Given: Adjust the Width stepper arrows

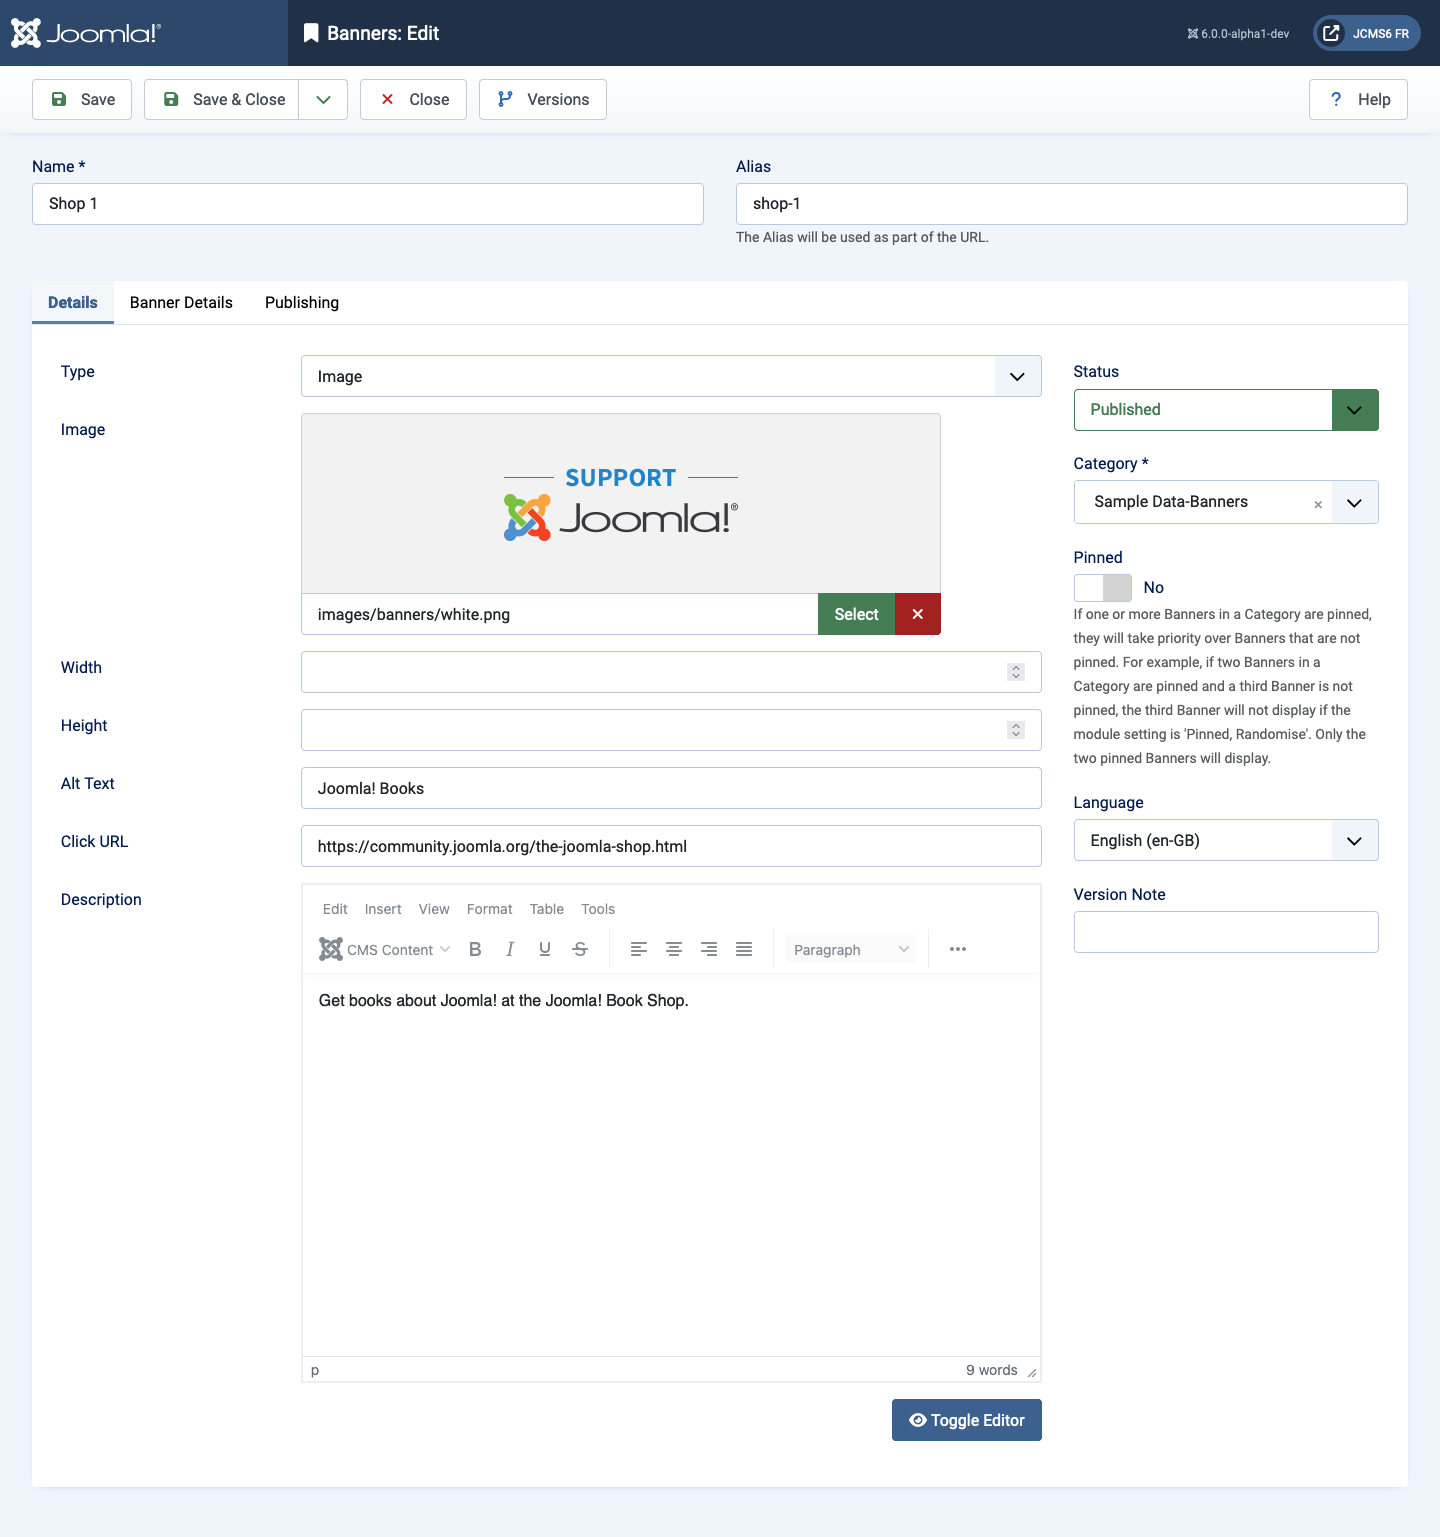Looking at the screenshot, I should coord(1016,672).
